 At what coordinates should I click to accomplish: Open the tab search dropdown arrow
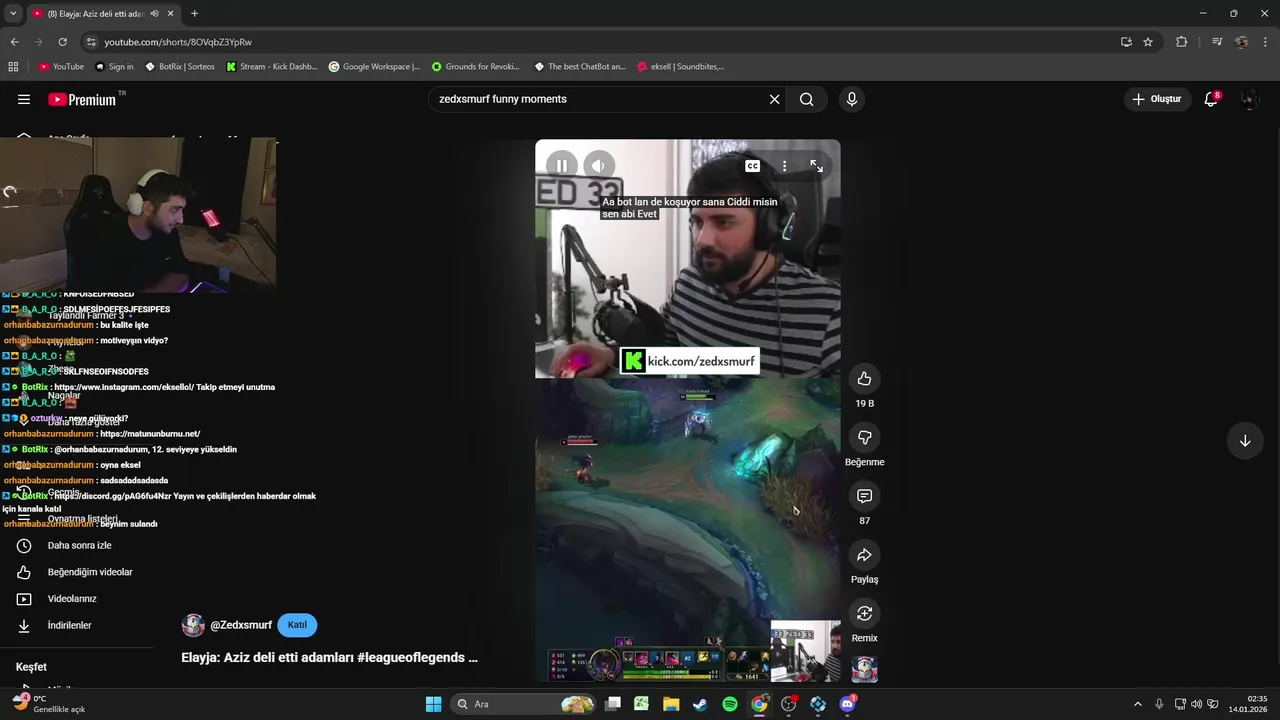pos(12,13)
